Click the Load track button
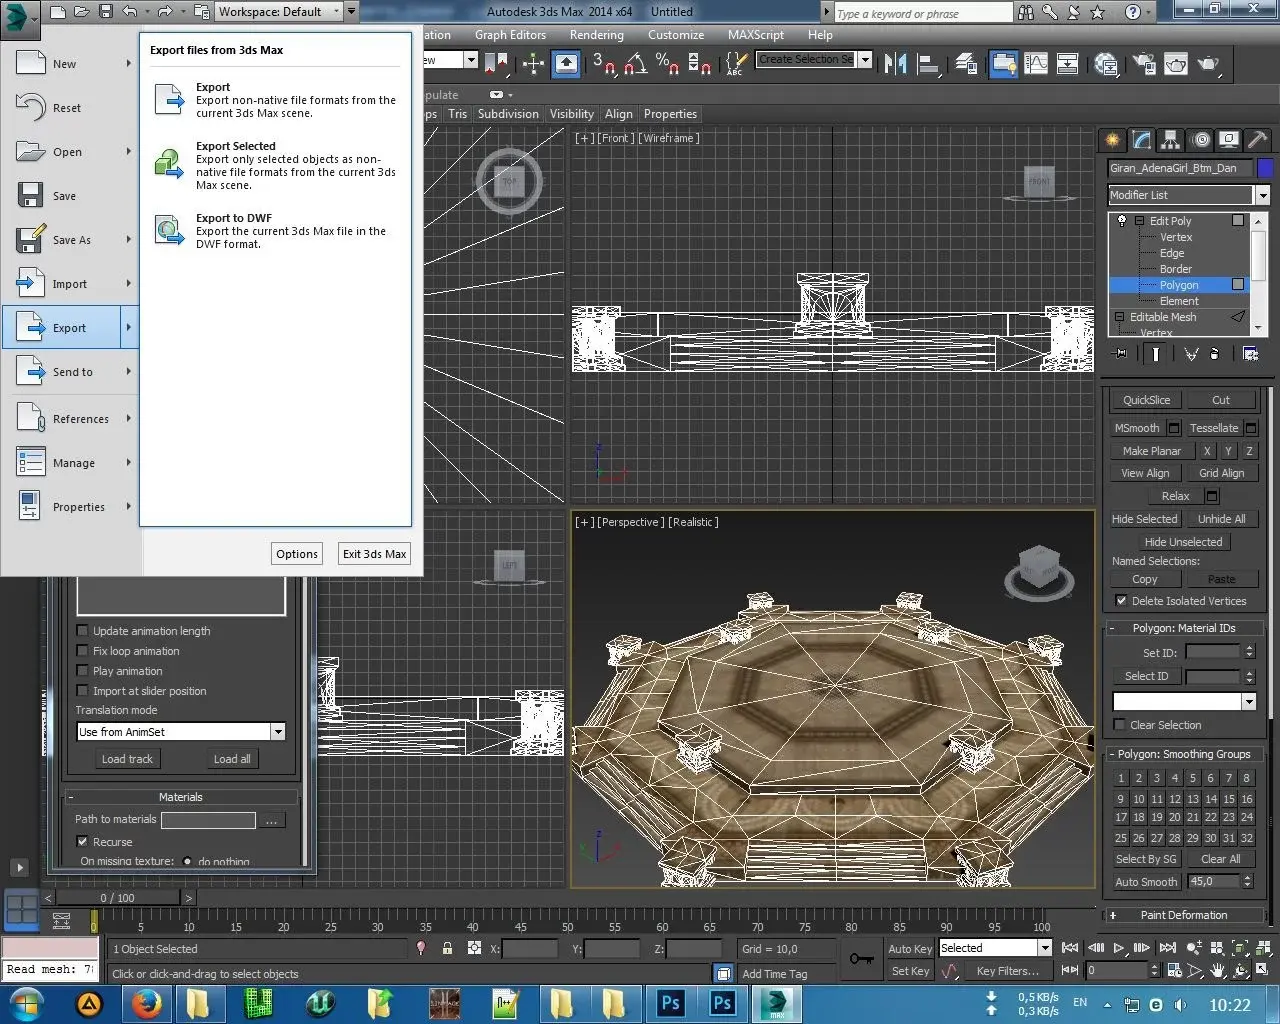The width and height of the screenshot is (1280, 1024). [x=127, y=759]
